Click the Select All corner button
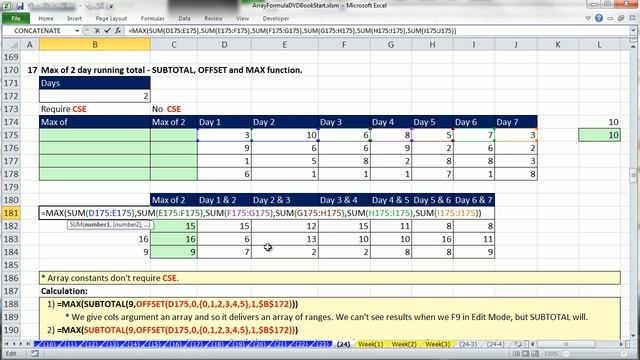 [x=11, y=44]
